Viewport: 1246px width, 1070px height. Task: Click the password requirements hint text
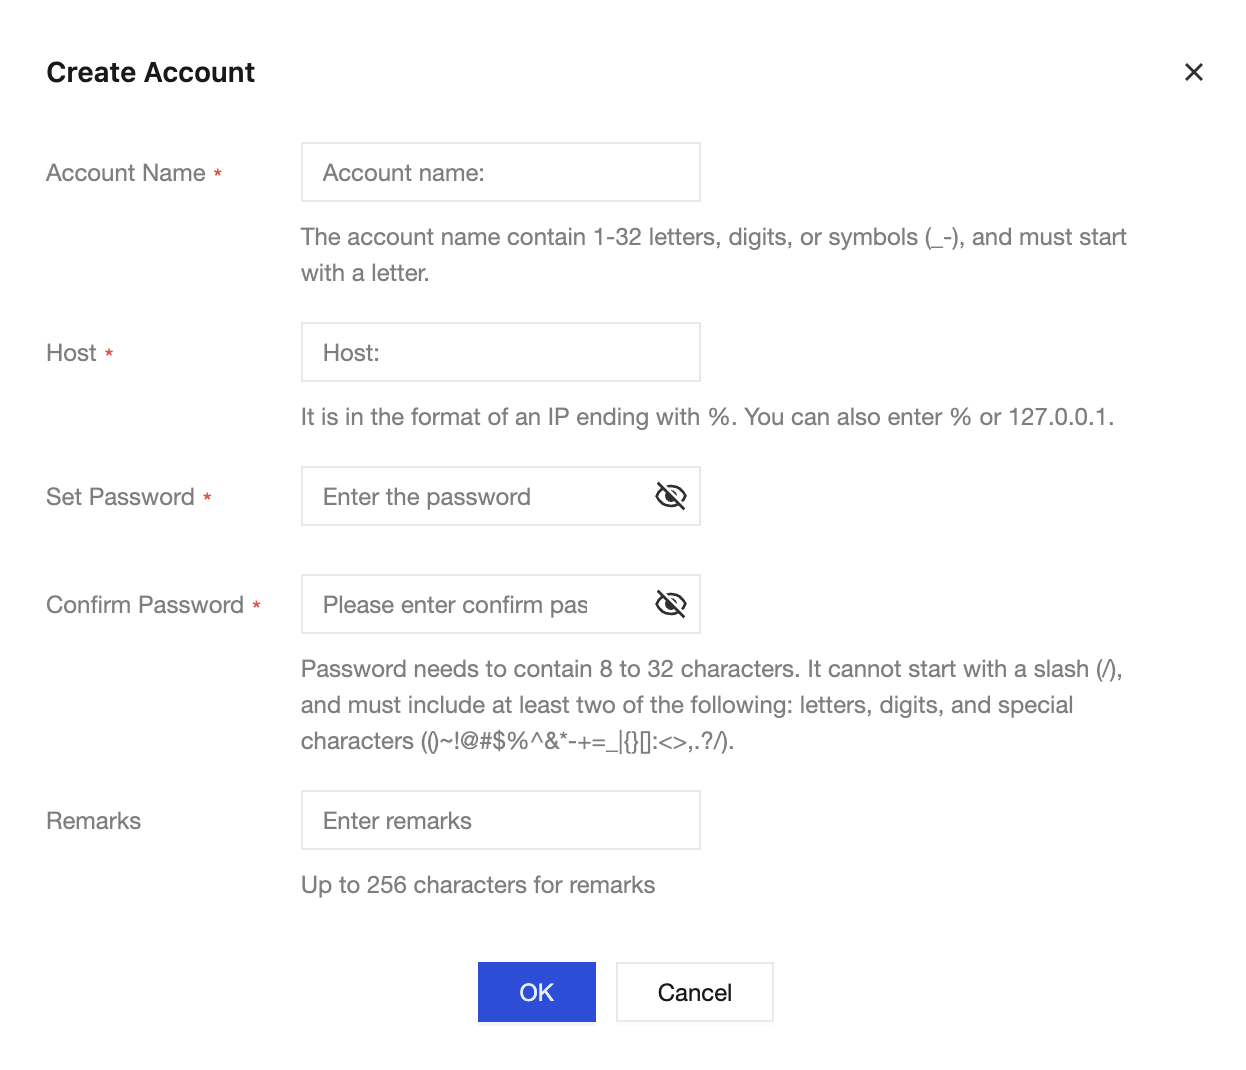coord(711,705)
